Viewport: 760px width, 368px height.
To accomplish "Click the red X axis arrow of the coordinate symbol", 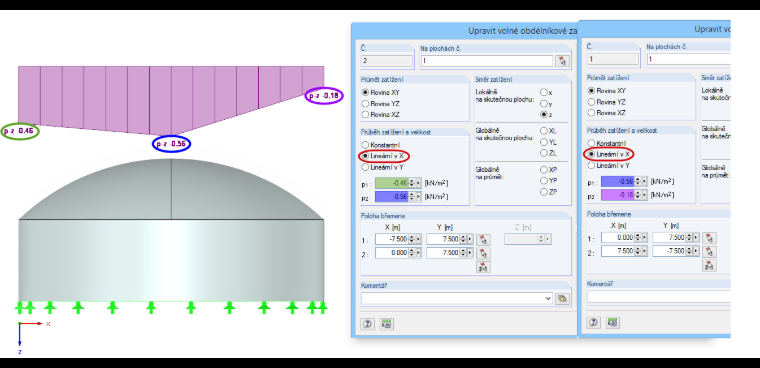I will pos(32,323).
